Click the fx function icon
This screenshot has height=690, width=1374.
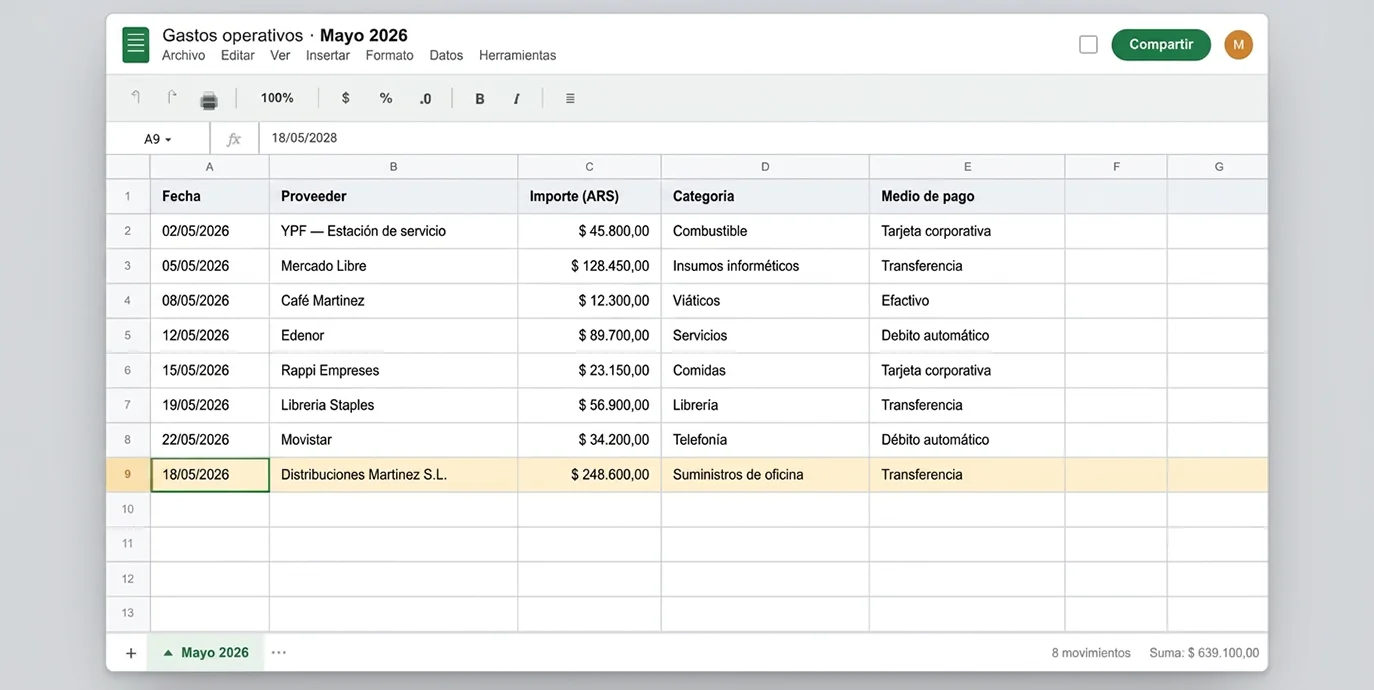coord(234,139)
